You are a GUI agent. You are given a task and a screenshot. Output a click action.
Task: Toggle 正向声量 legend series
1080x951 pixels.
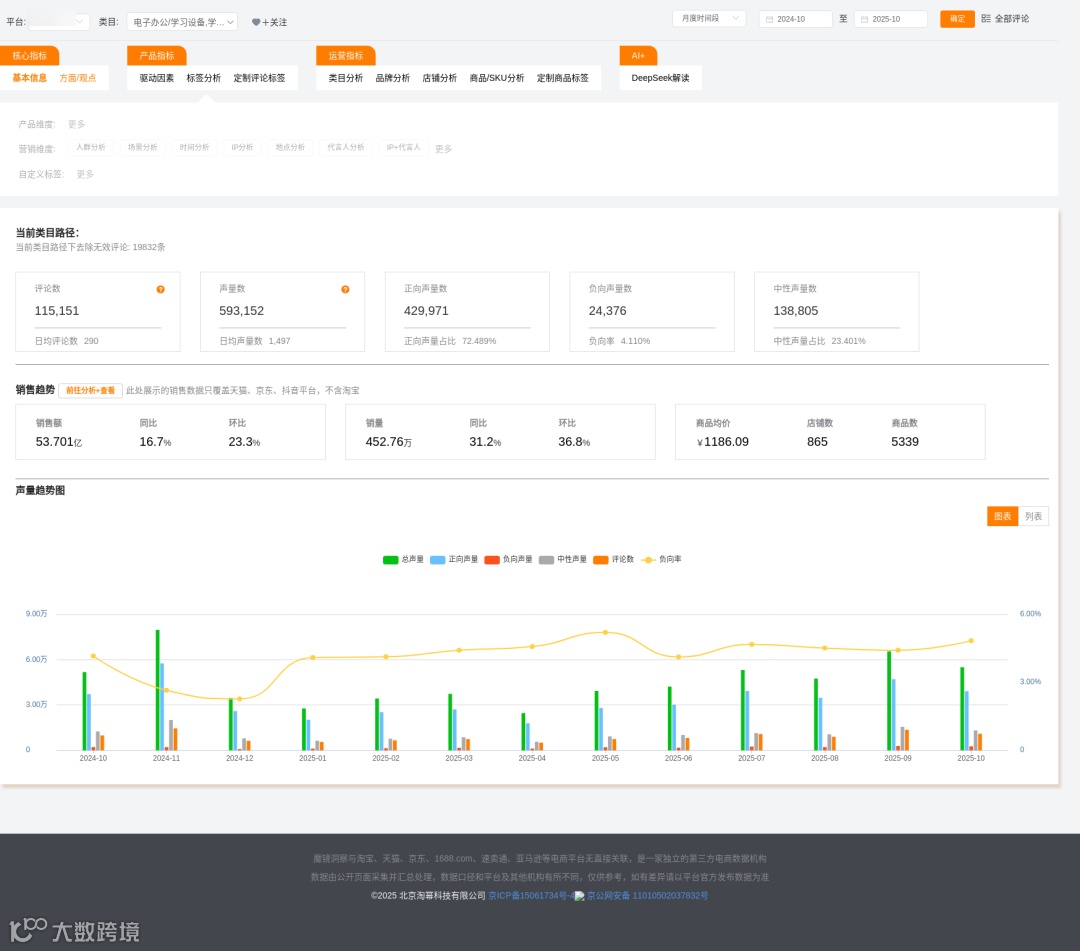(454, 559)
